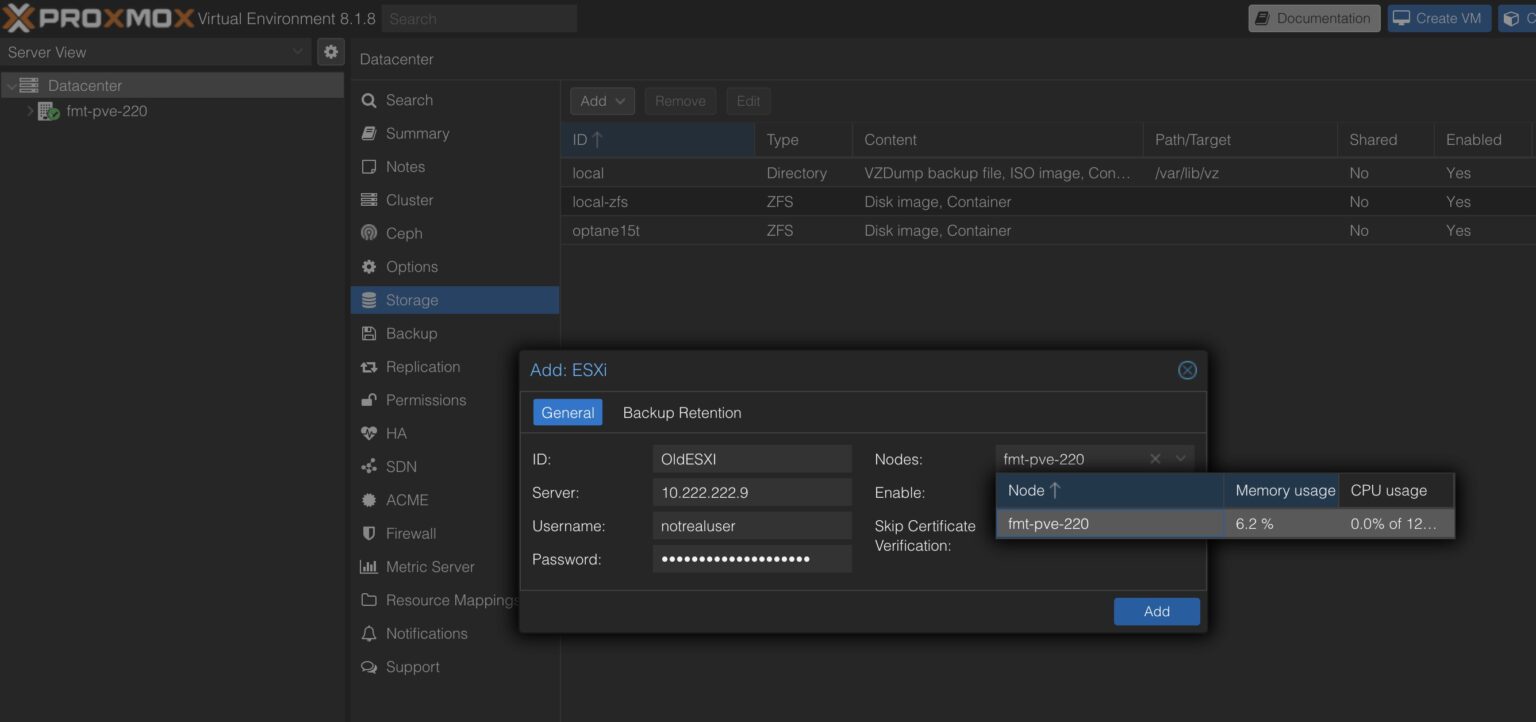This screenshot has width=1536, height=722.
Task: Select the General tab in dialog
Action: (x=567, y=412)
